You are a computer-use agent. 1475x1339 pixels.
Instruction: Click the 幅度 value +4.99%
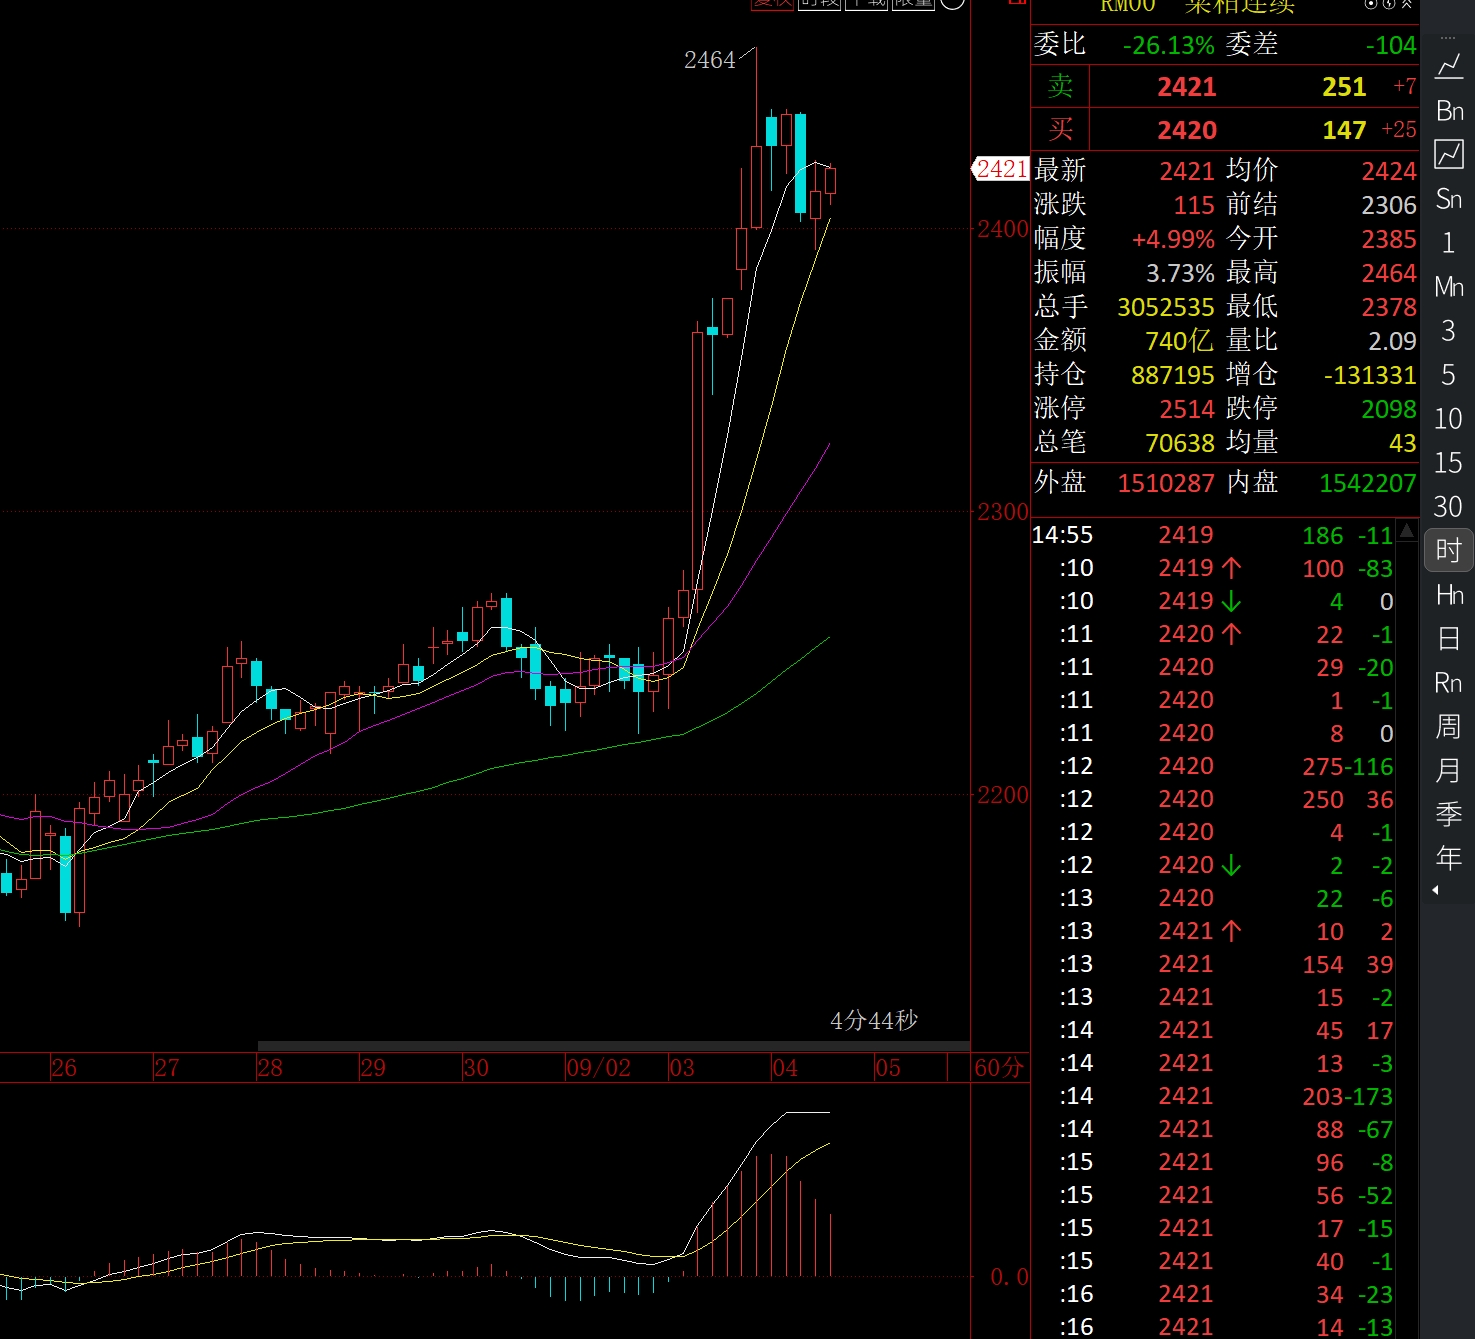(1173, 239)
